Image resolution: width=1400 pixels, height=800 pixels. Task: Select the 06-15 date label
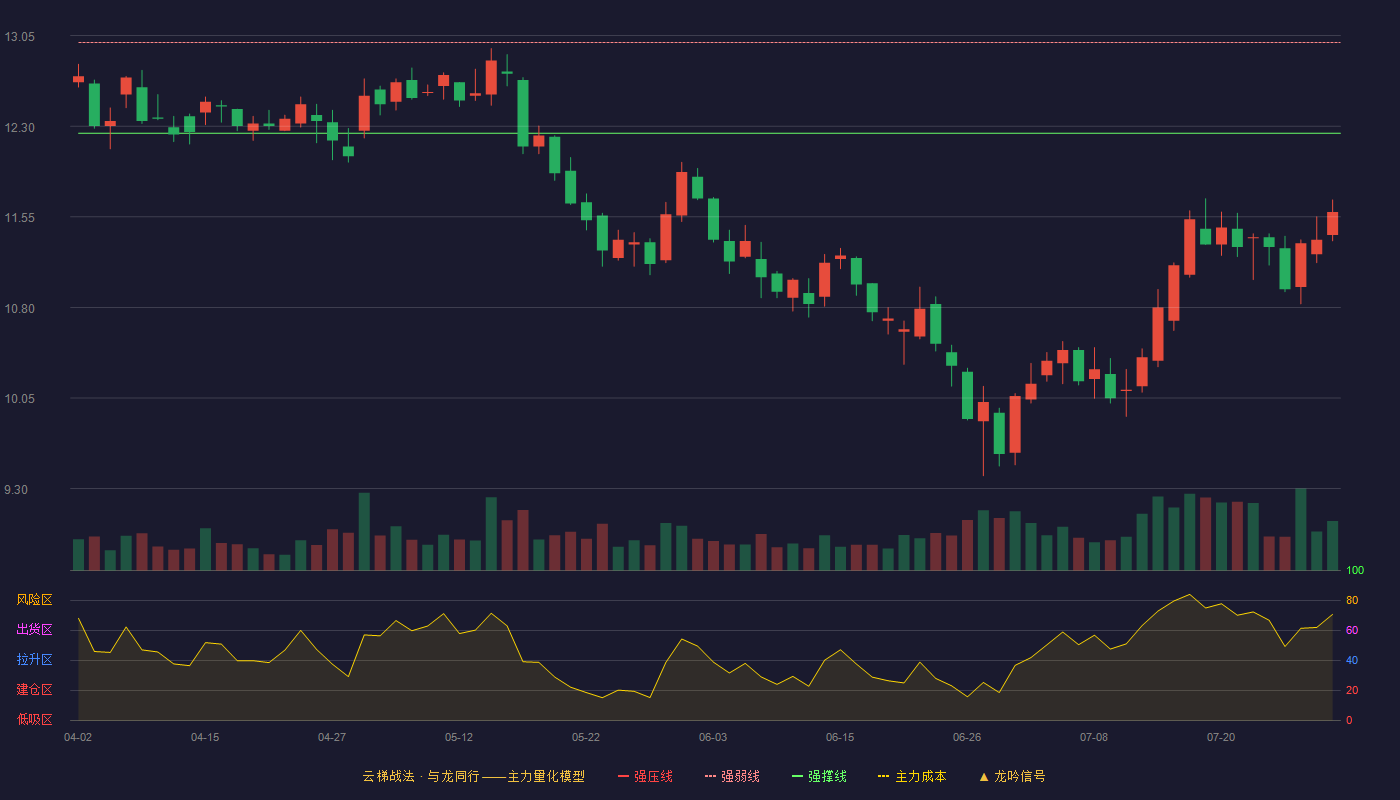click(x=840, y=737)
